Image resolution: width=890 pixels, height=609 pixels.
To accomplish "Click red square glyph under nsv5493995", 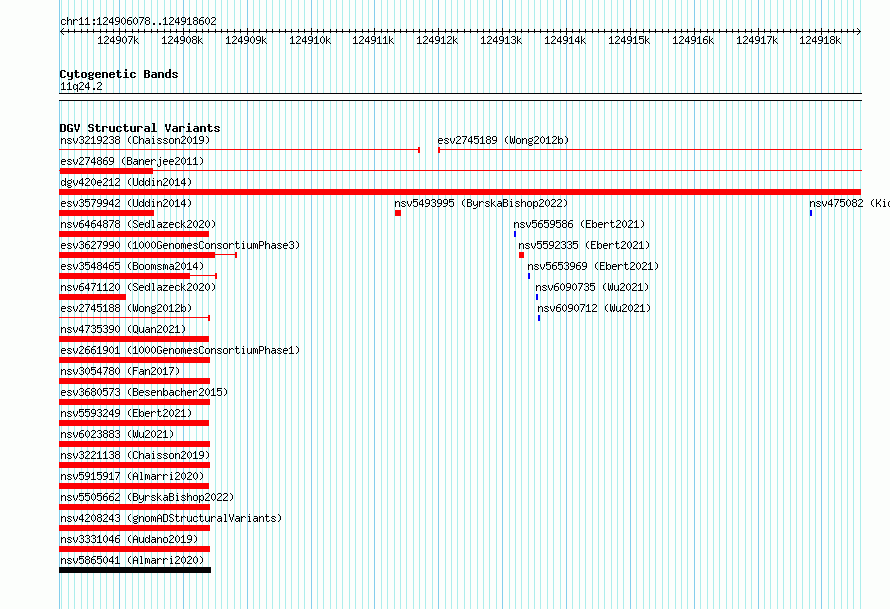I will (398, 213).
